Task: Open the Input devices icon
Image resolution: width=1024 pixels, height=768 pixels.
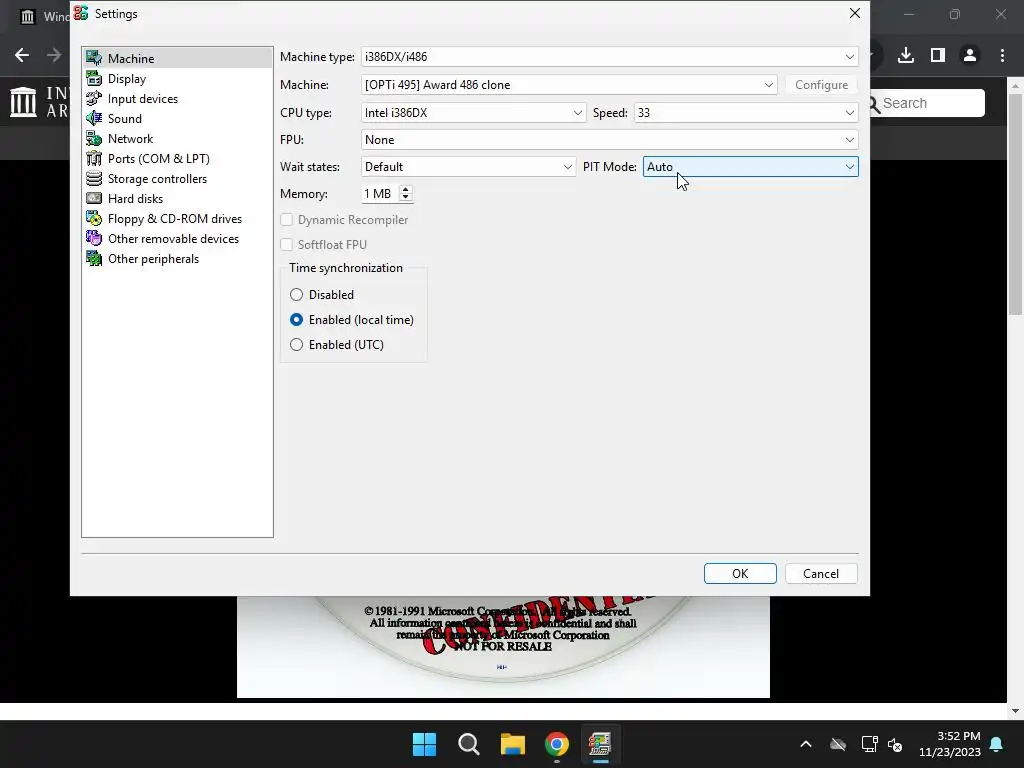Action: pyautogui.click(x=94, y=99)
